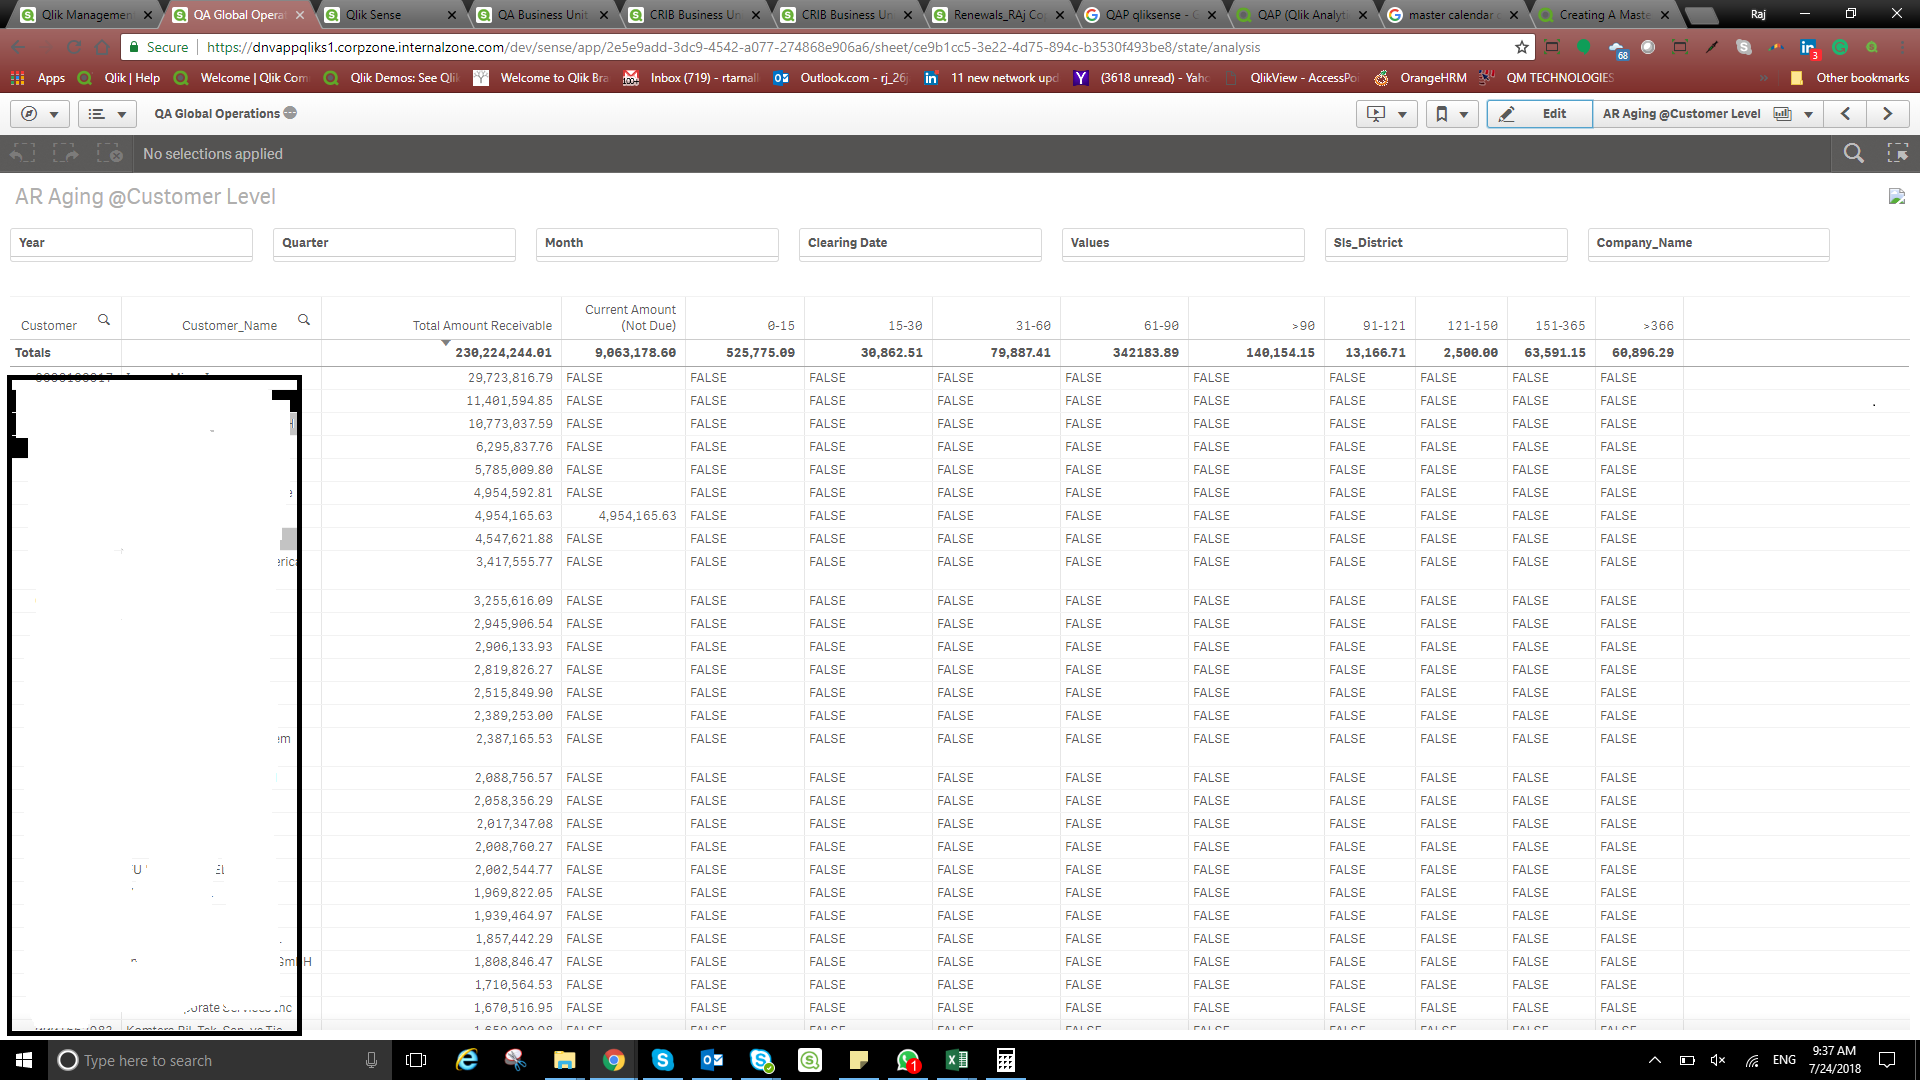Open the Other bookmarks folder

(1850, 78)
